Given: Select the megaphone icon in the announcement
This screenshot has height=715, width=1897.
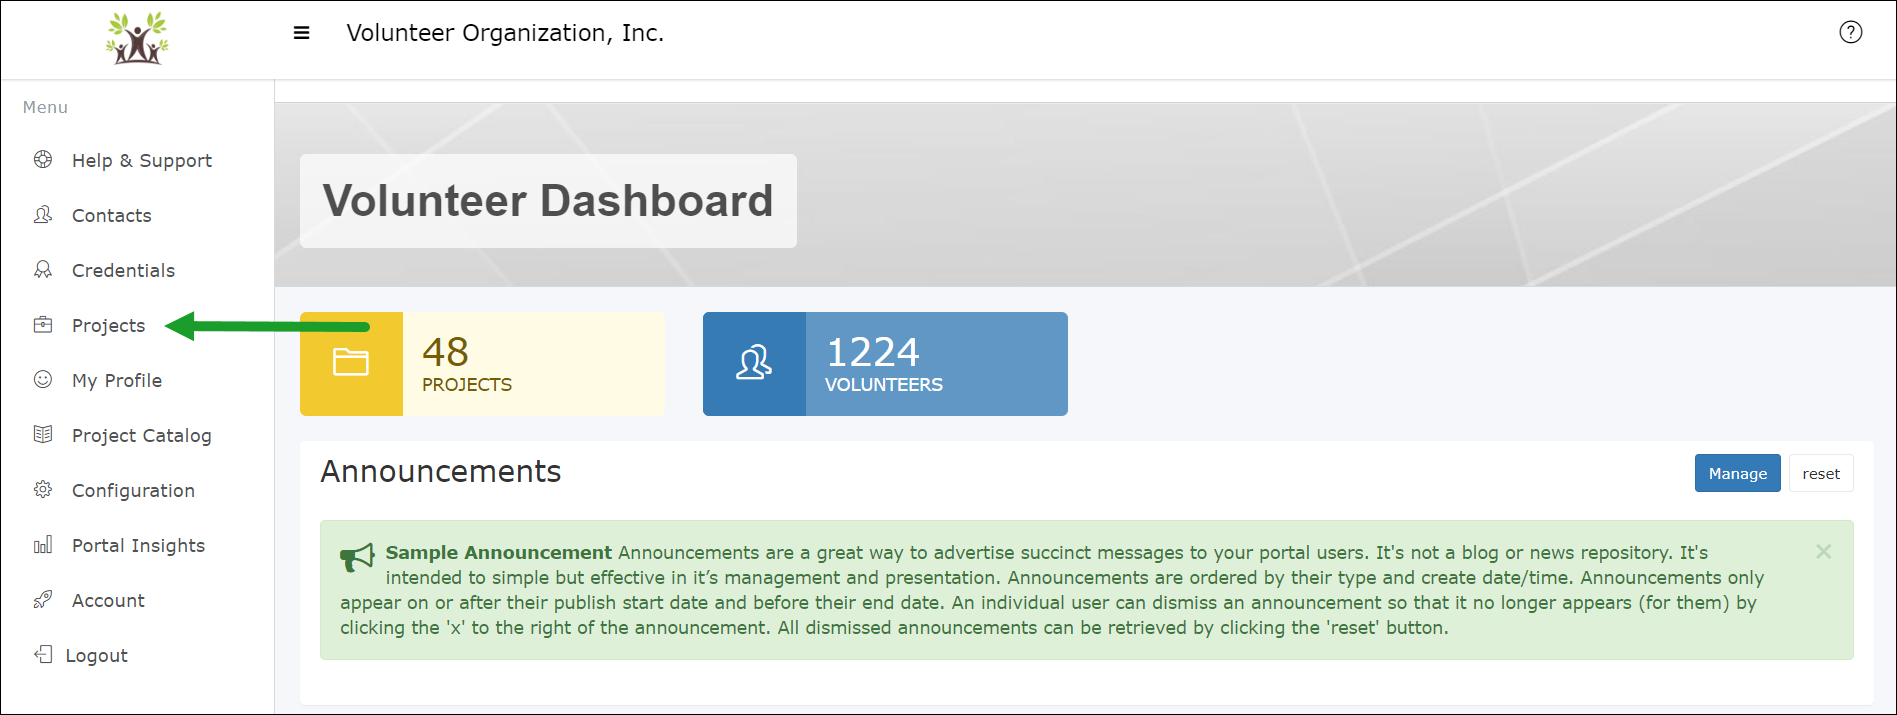Looking at the screenshot, I should click(x=356, y=557).
